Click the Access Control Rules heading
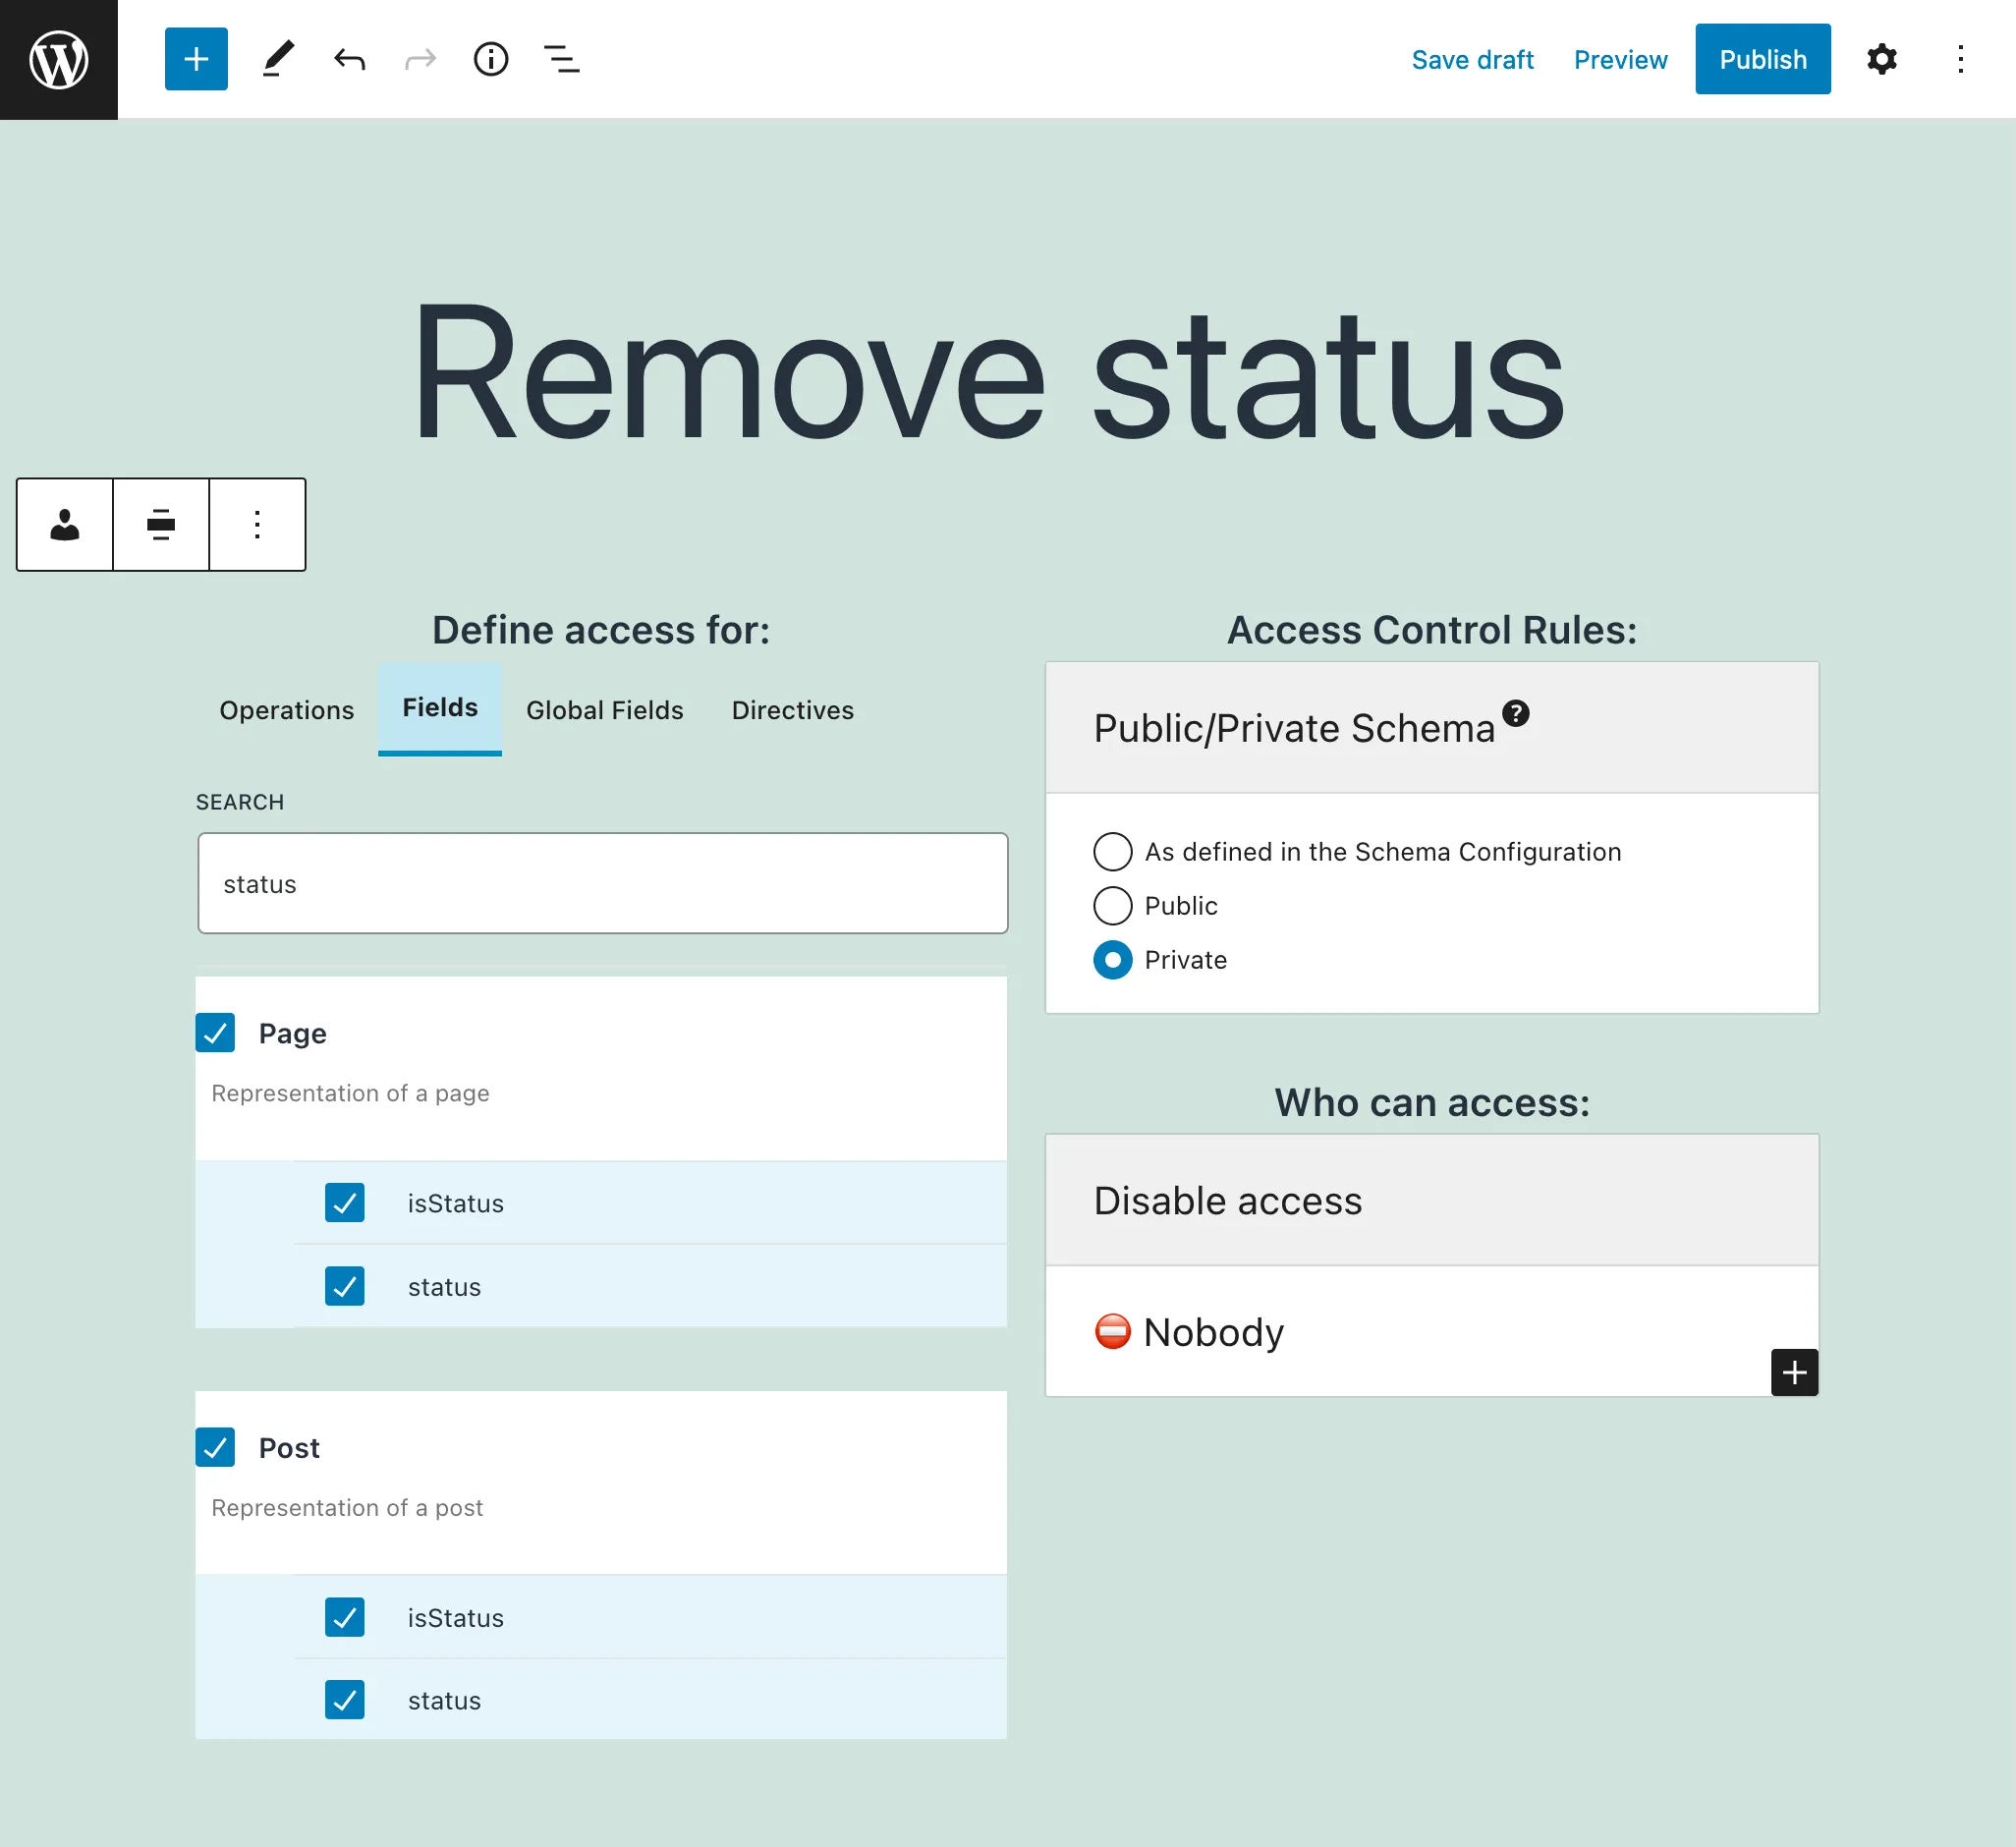Screen dimensions: 2016x1847 (1432, 630)
